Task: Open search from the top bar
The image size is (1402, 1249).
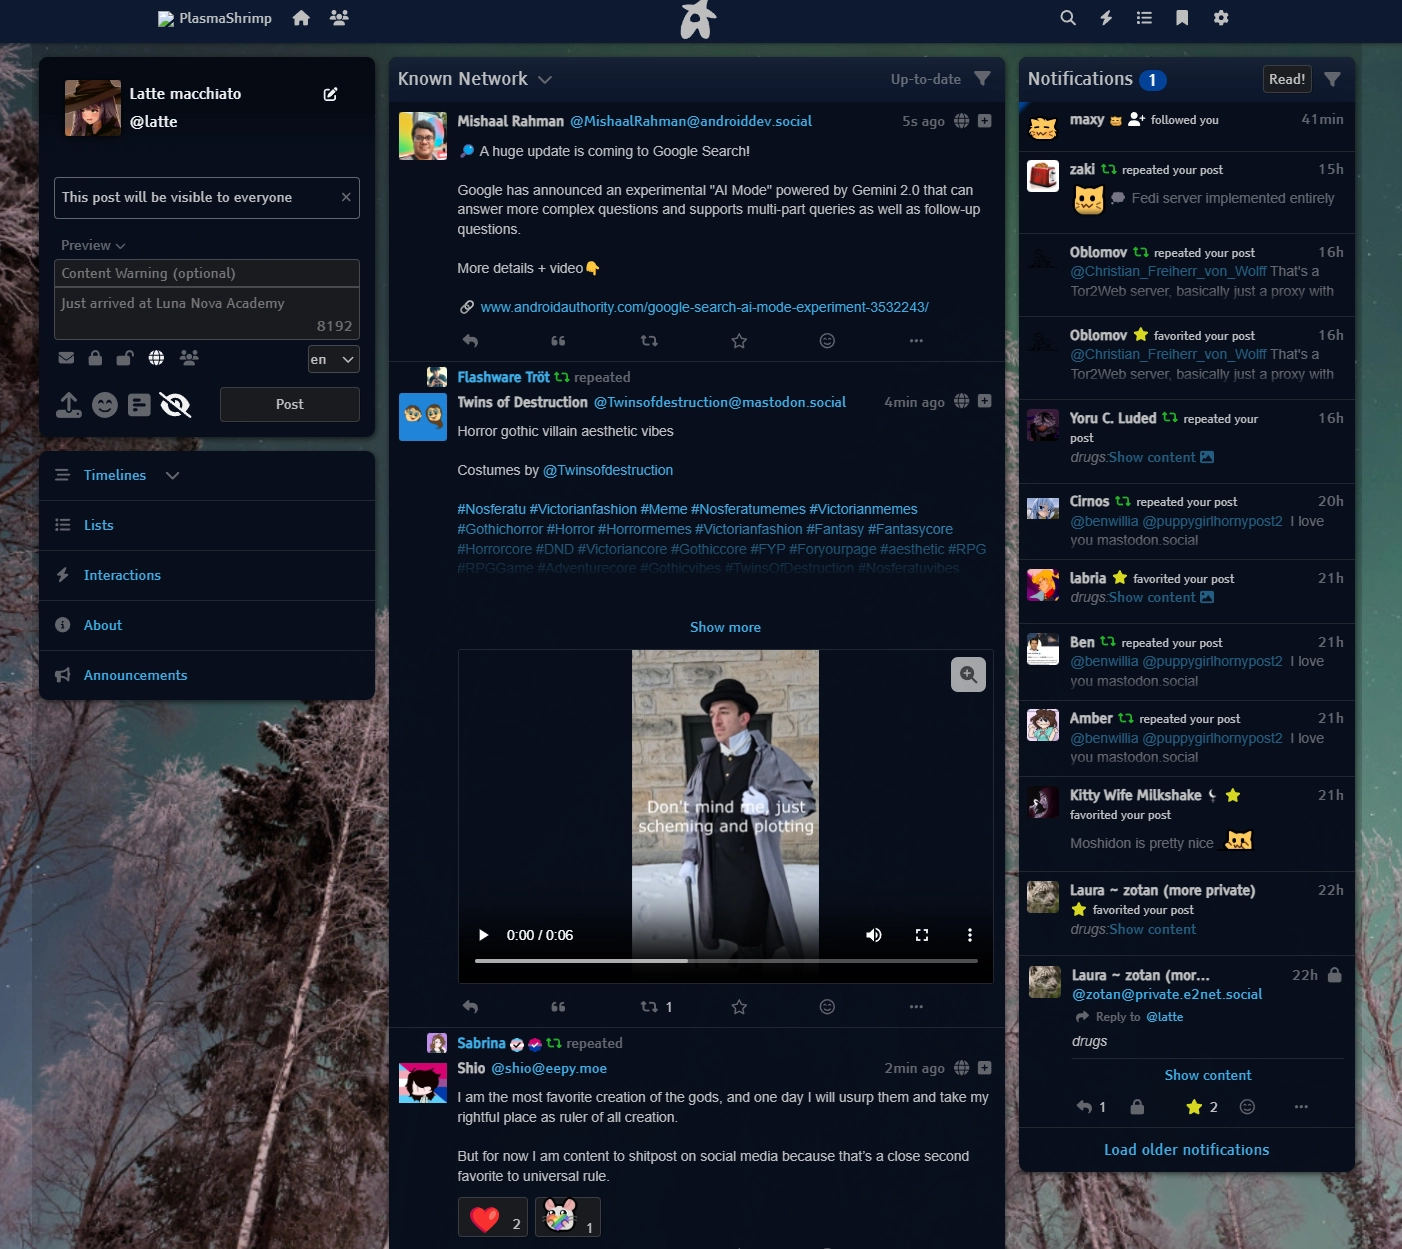Action: click(1068, 18)
